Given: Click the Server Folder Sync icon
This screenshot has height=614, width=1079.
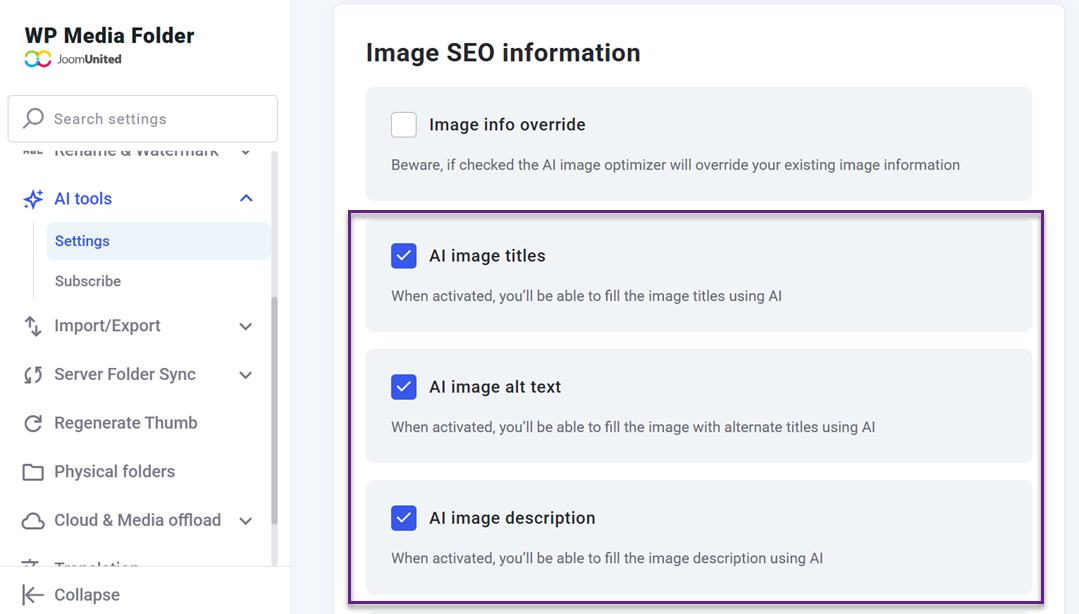Looking at the screenshot, I should pyautogui.click(x=32, y=375).
